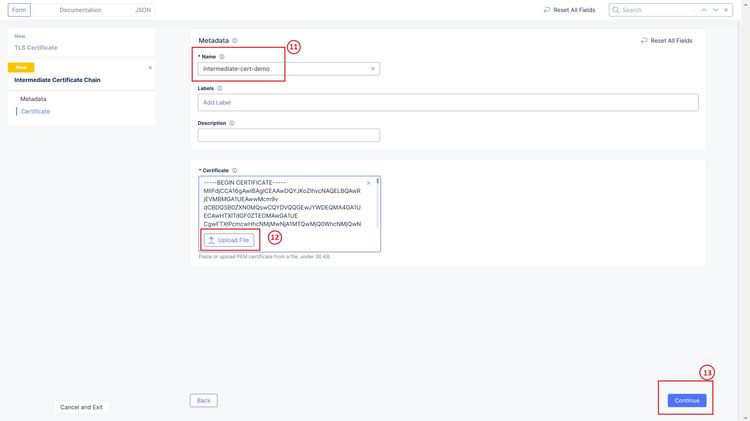The width and height of the screenshot is (750, 421).
Task: Select Intermediate Certificate Chain item
Action: tap(57, 80)
